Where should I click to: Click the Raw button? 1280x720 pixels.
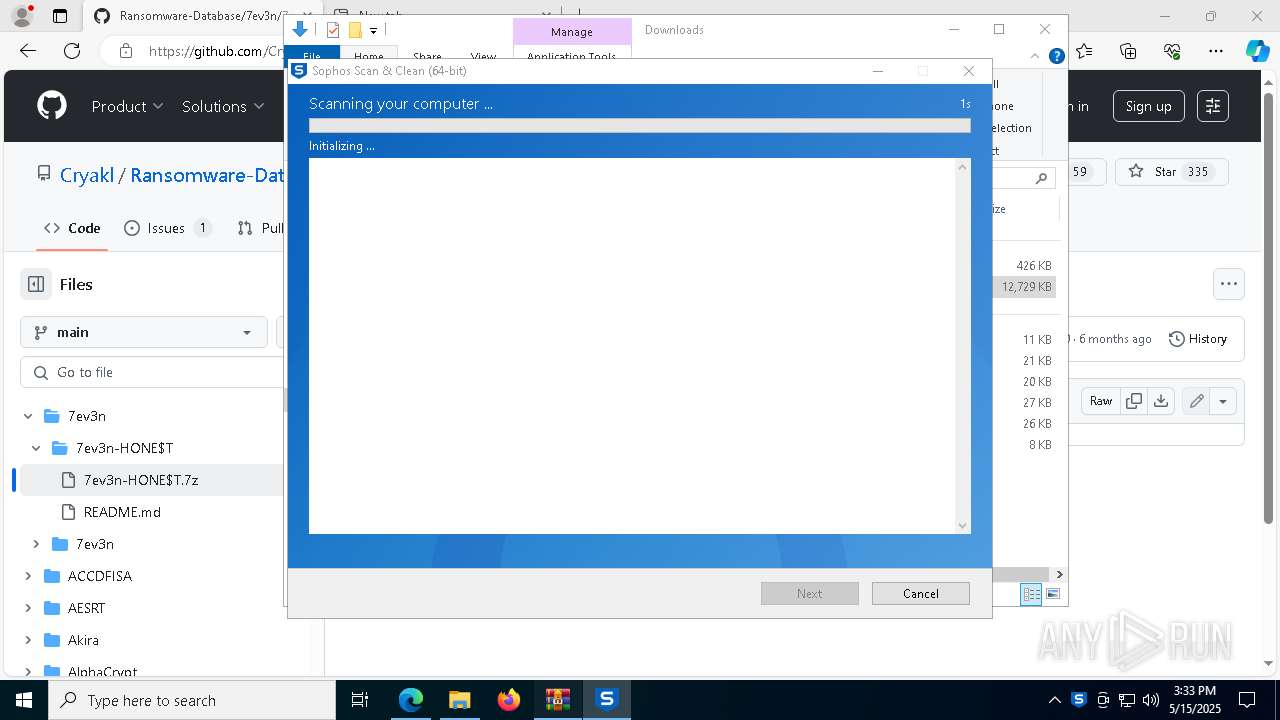1101,401
